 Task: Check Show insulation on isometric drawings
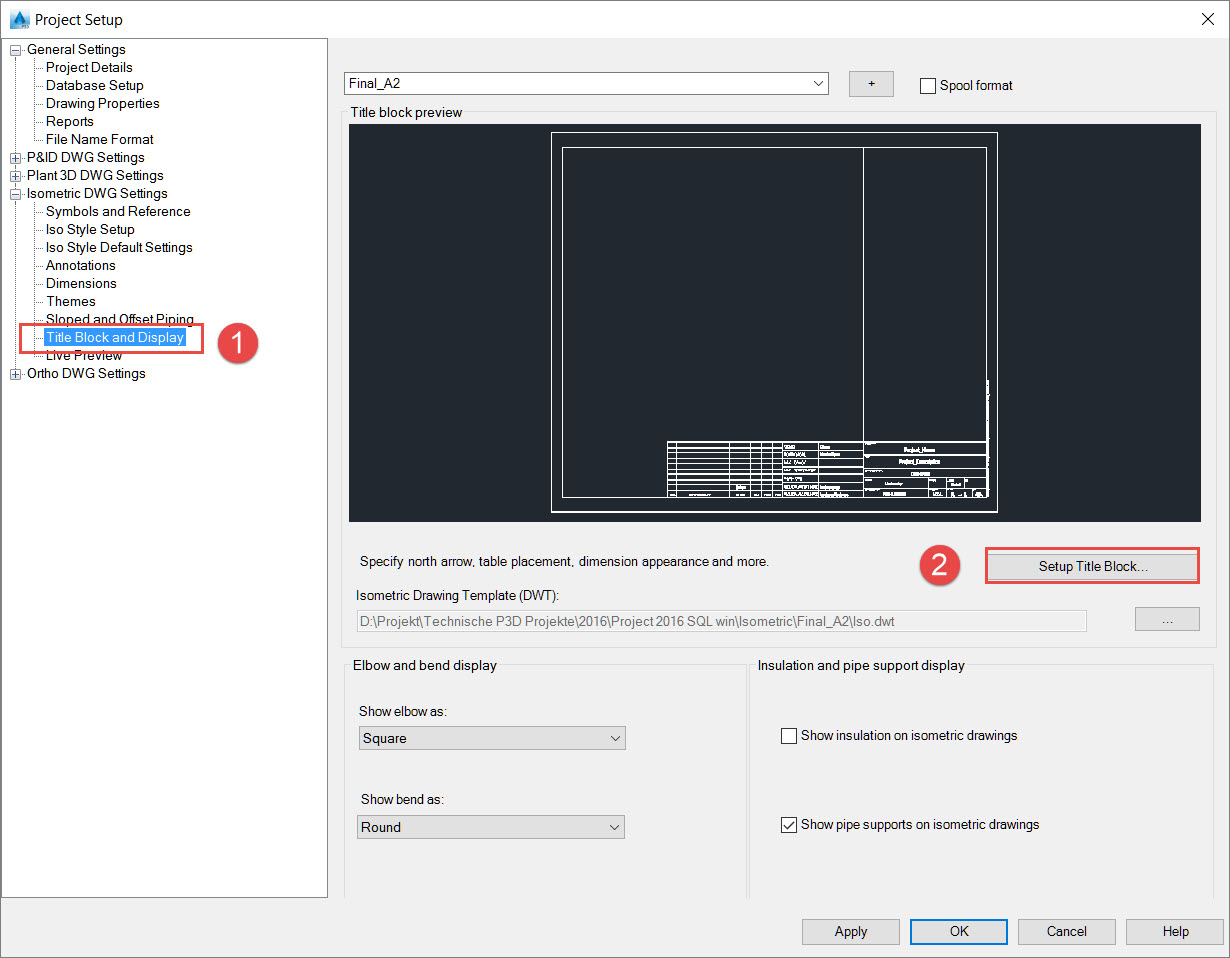(788, 735)
